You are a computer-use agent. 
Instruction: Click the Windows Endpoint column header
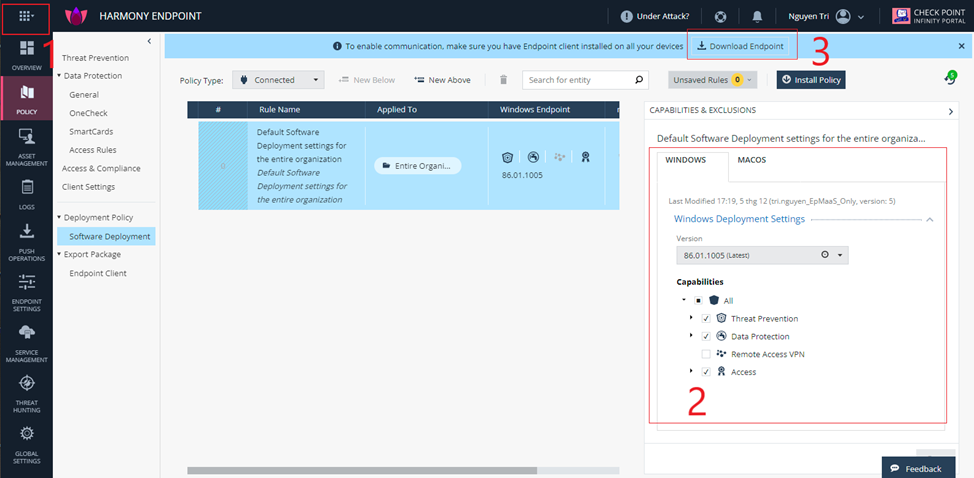[x=535, y=109]
